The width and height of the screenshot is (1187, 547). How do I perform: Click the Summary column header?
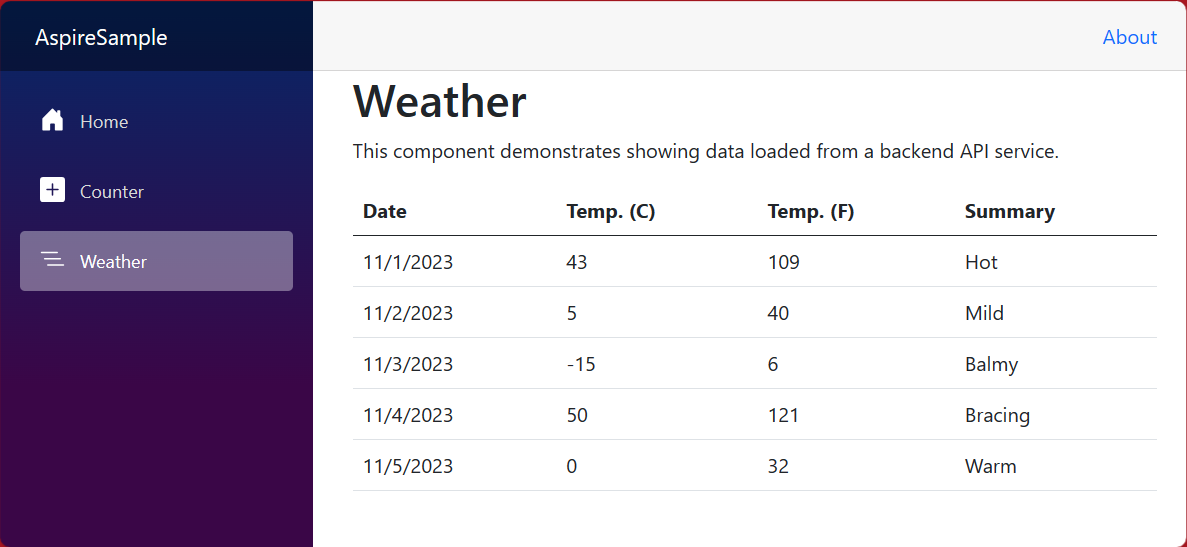(x=1009, y=211)
